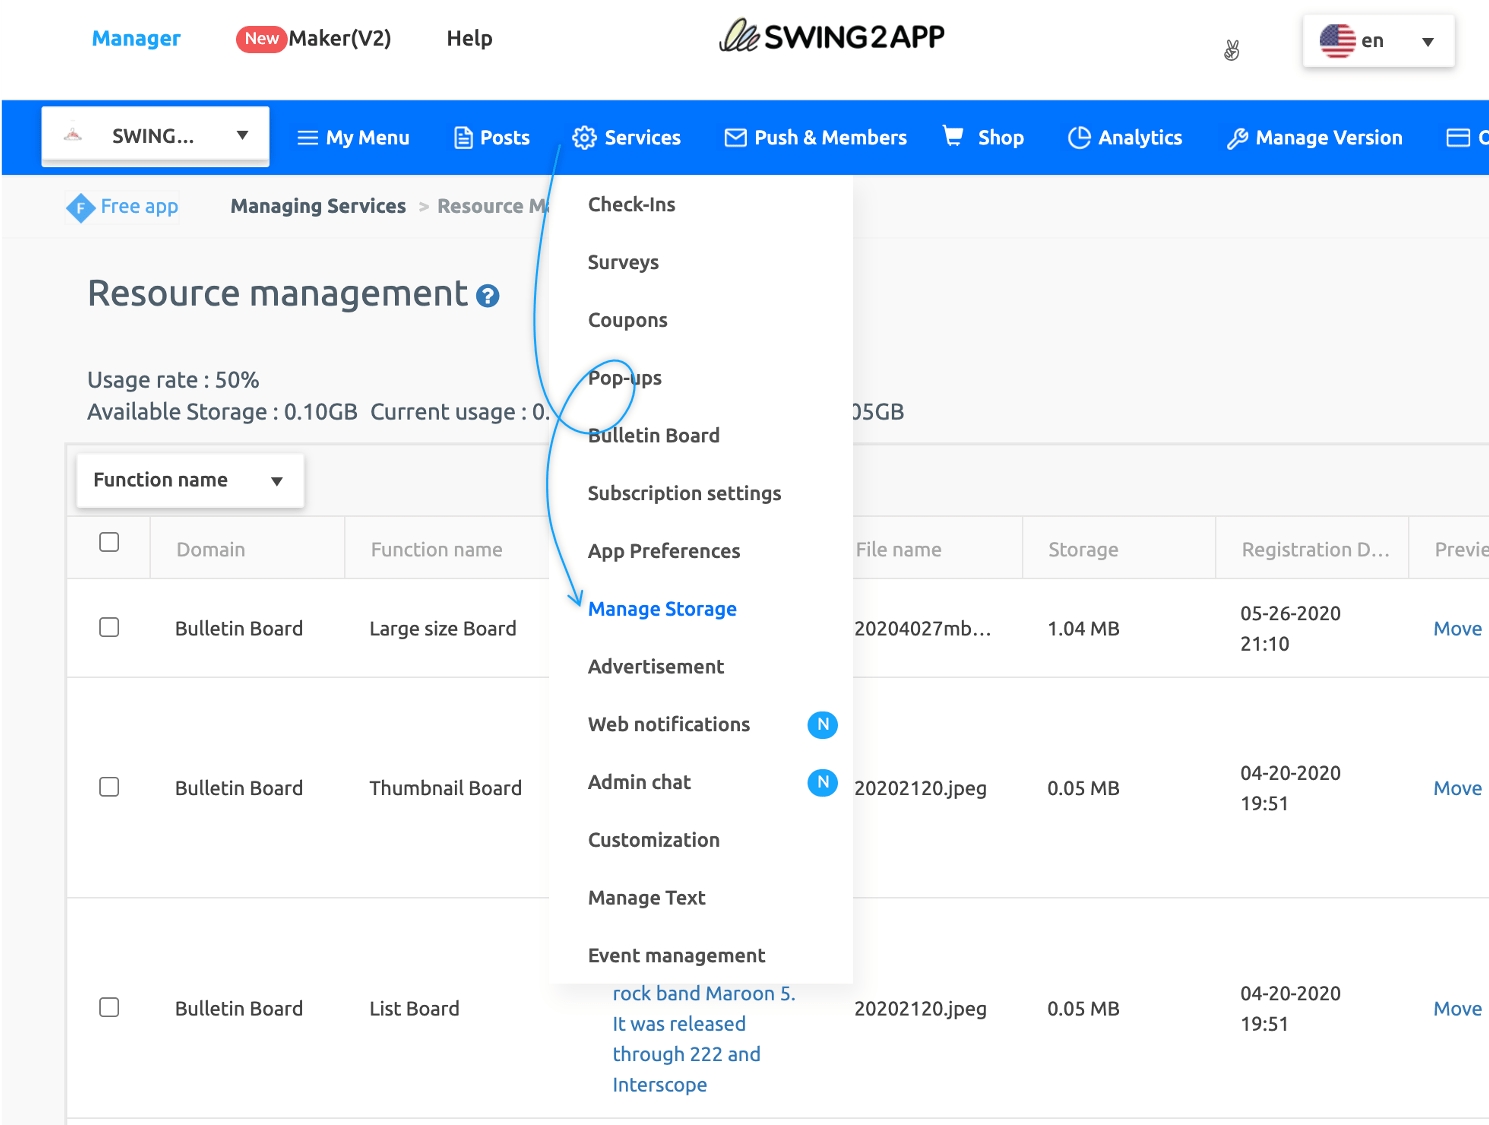Select Admin chat menu item
The width and height of the screenshot is (1489, 1125).
click(639, 783)
